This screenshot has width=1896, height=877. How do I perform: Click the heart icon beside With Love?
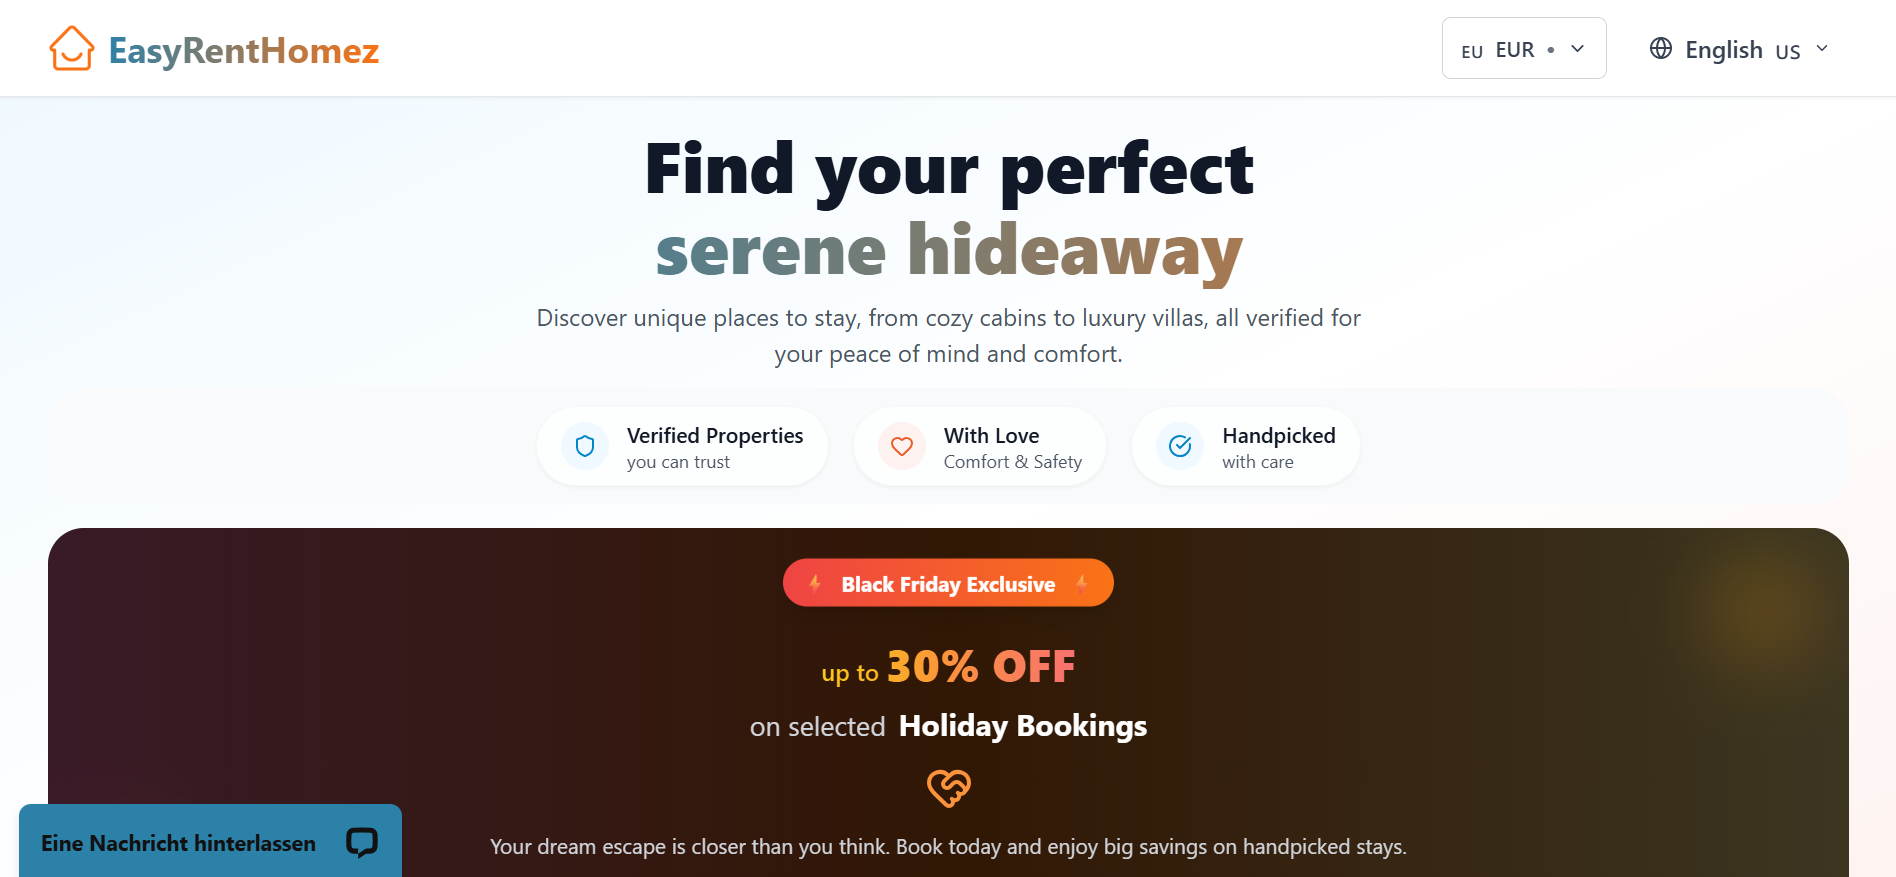pyautogui.click(x=902, y=446)
